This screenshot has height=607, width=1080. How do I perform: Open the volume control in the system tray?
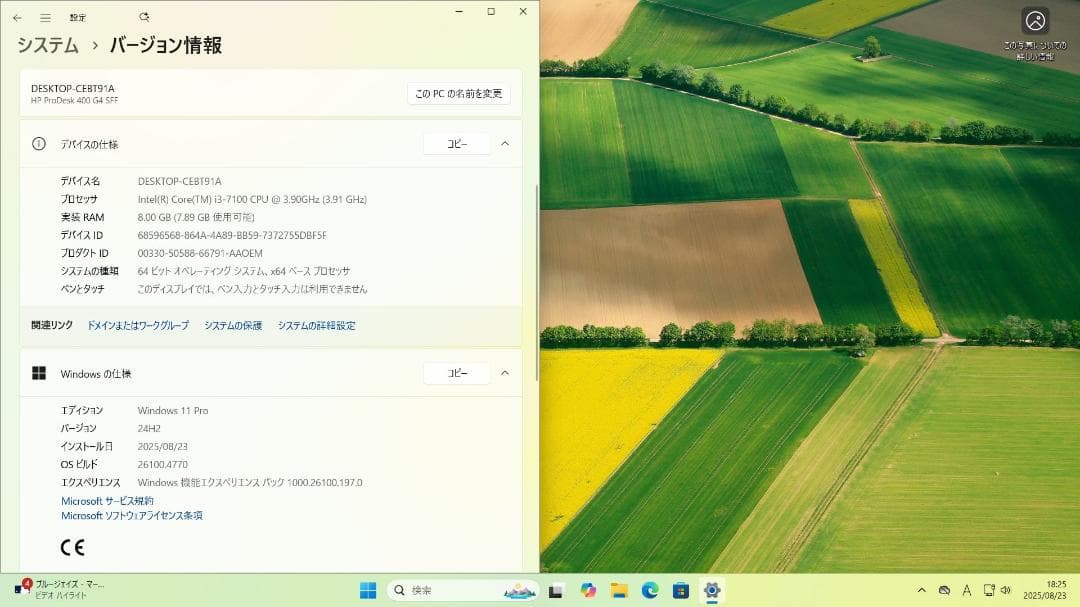pyautogui.click(x=1009, y=590)
